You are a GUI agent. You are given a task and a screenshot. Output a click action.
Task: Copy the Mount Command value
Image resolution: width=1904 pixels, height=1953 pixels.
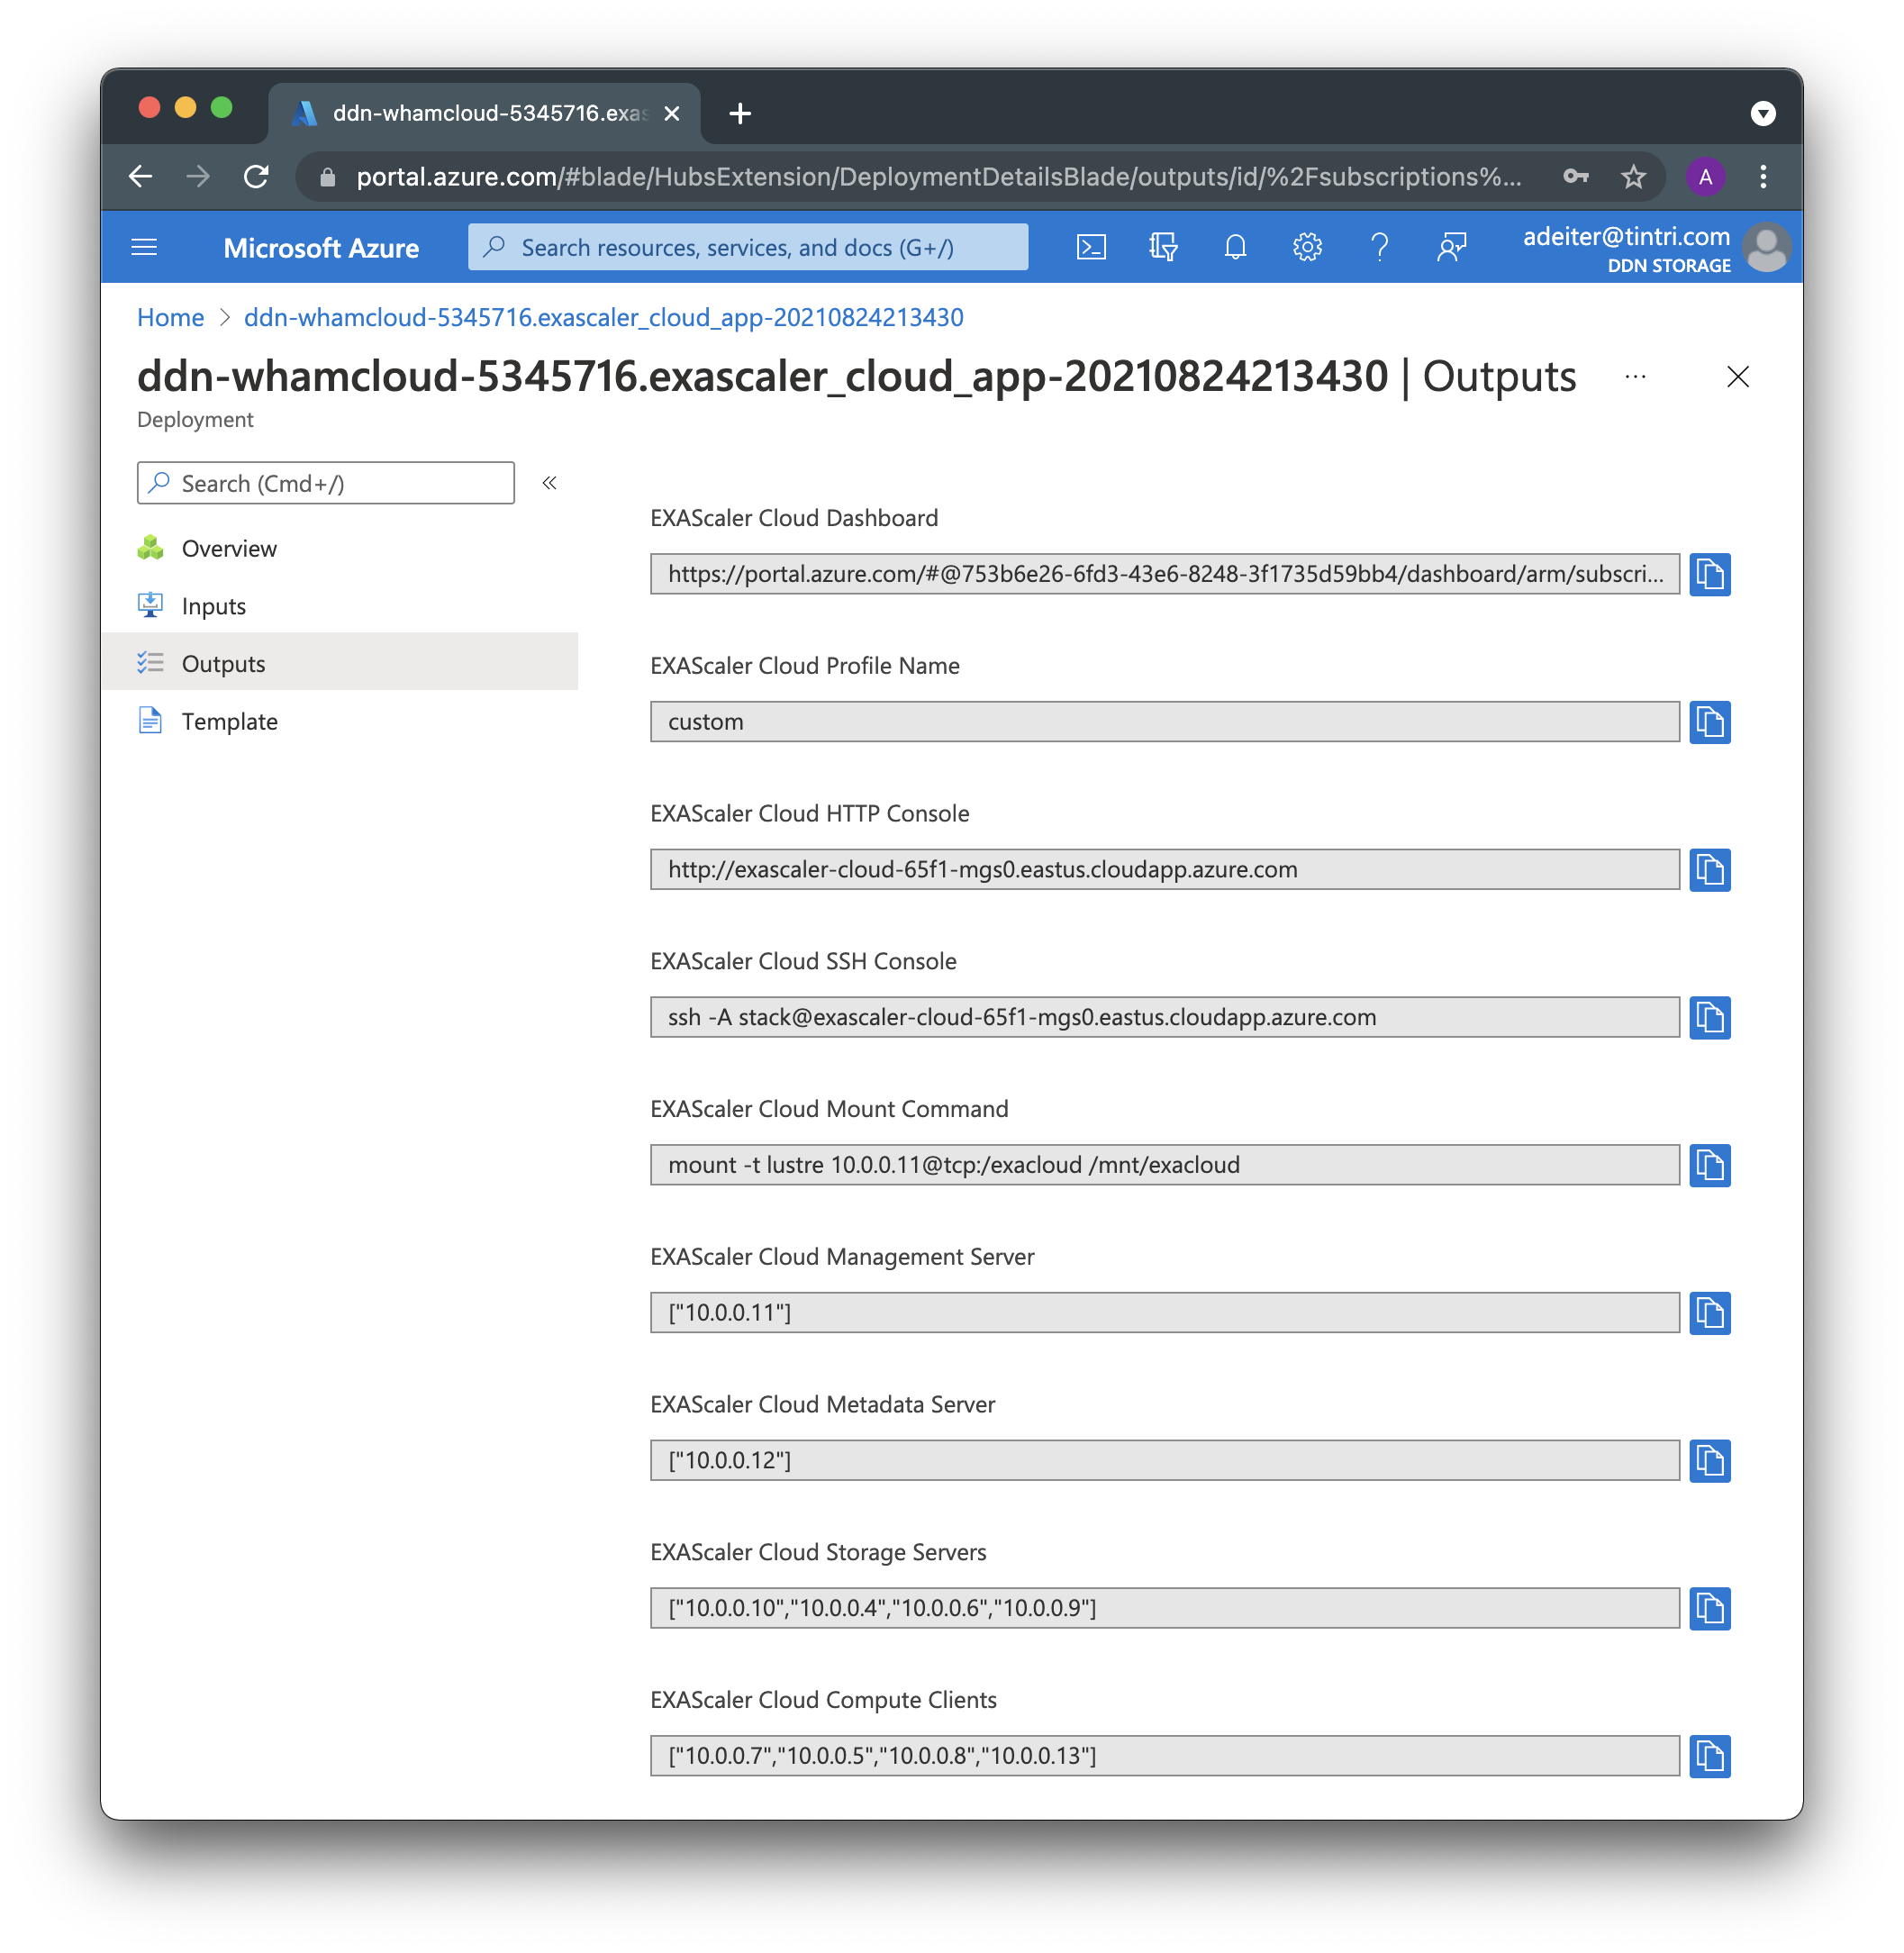coord(1709,1165)
